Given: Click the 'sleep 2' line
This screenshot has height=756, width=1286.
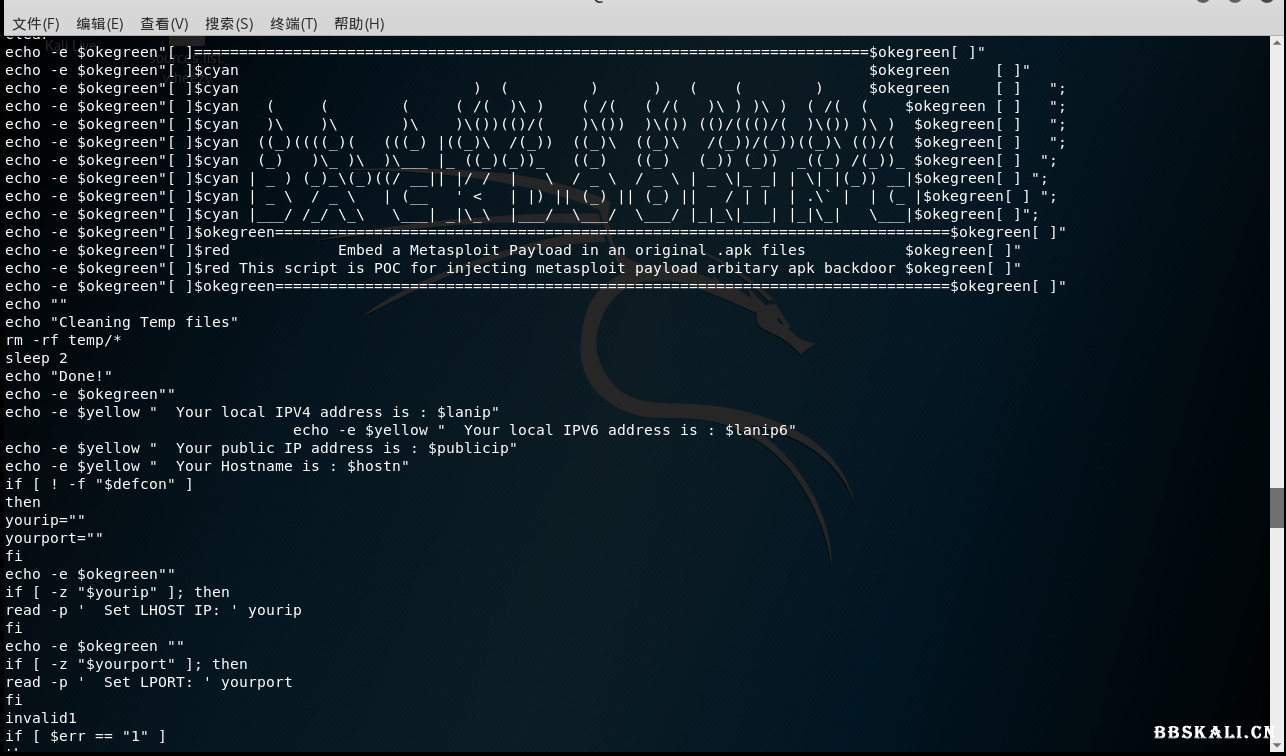Looking at the screenshot, I should pyautogui.click(x=36, y=358).
